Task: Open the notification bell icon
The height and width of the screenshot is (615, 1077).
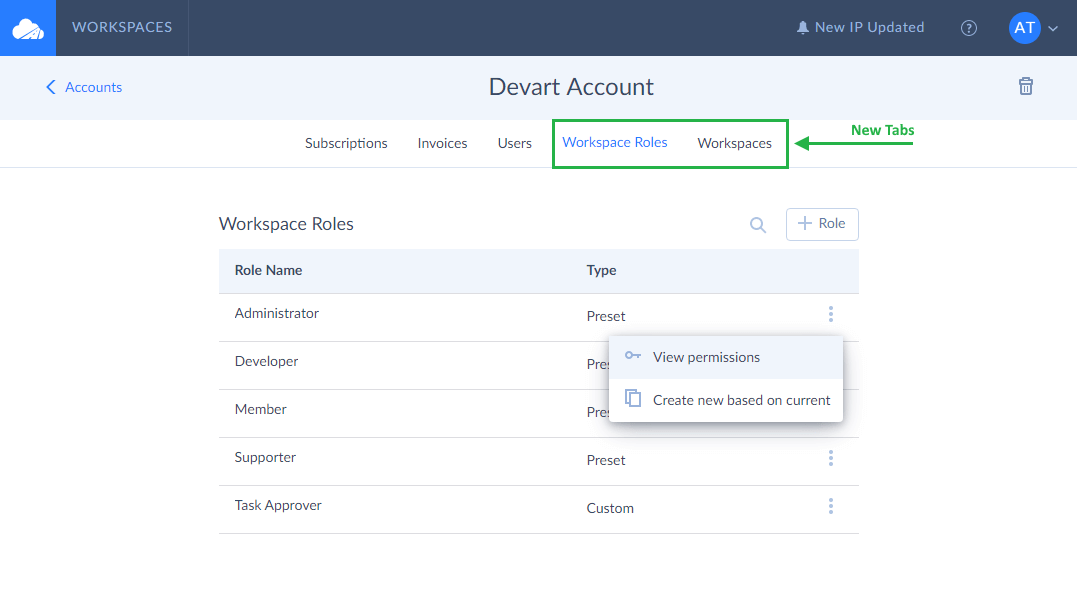Action: pyautogui.click(x=802, y=27)
